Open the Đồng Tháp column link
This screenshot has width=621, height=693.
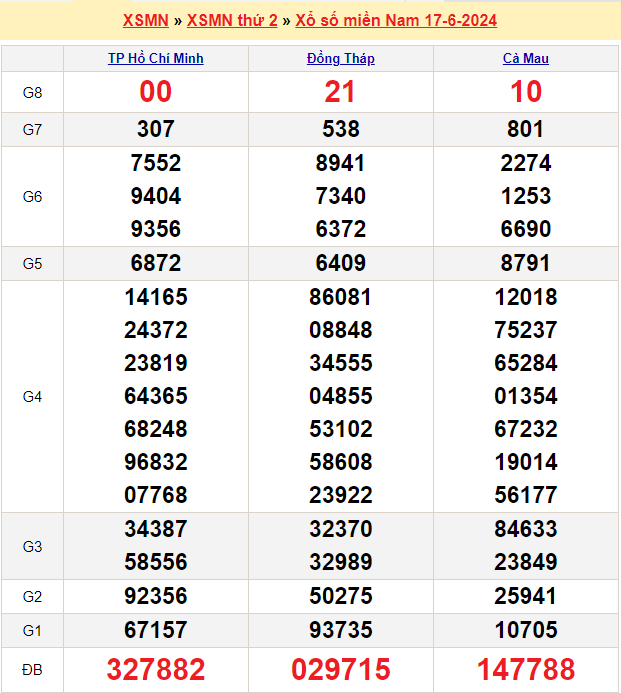pyautogui.click(x=341, y=59)
